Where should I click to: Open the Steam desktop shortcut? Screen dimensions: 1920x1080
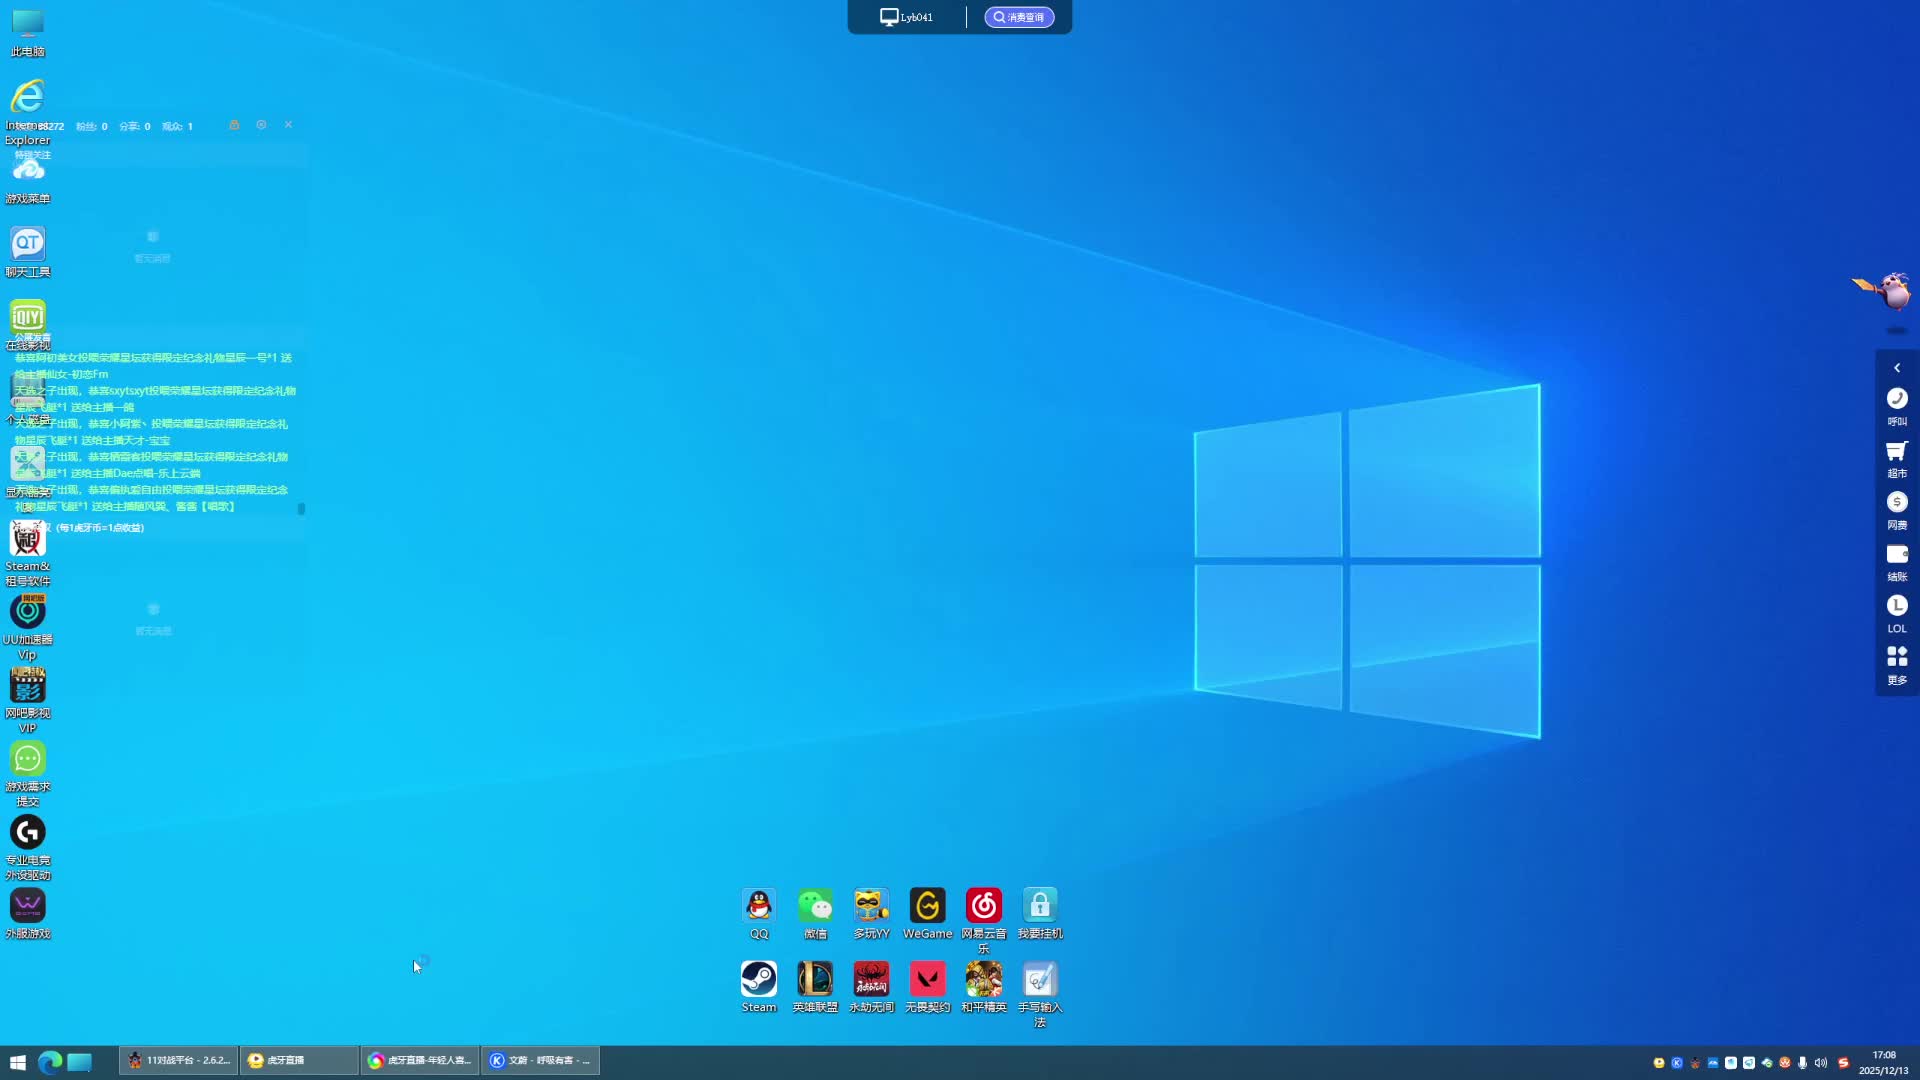[759, 980]
